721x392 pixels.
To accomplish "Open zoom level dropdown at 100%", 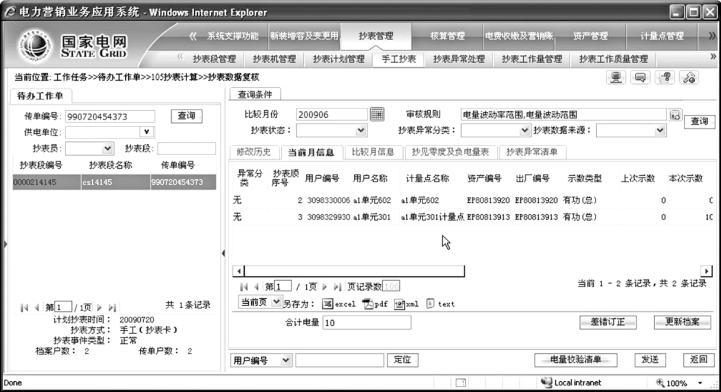I will [700, 383].
